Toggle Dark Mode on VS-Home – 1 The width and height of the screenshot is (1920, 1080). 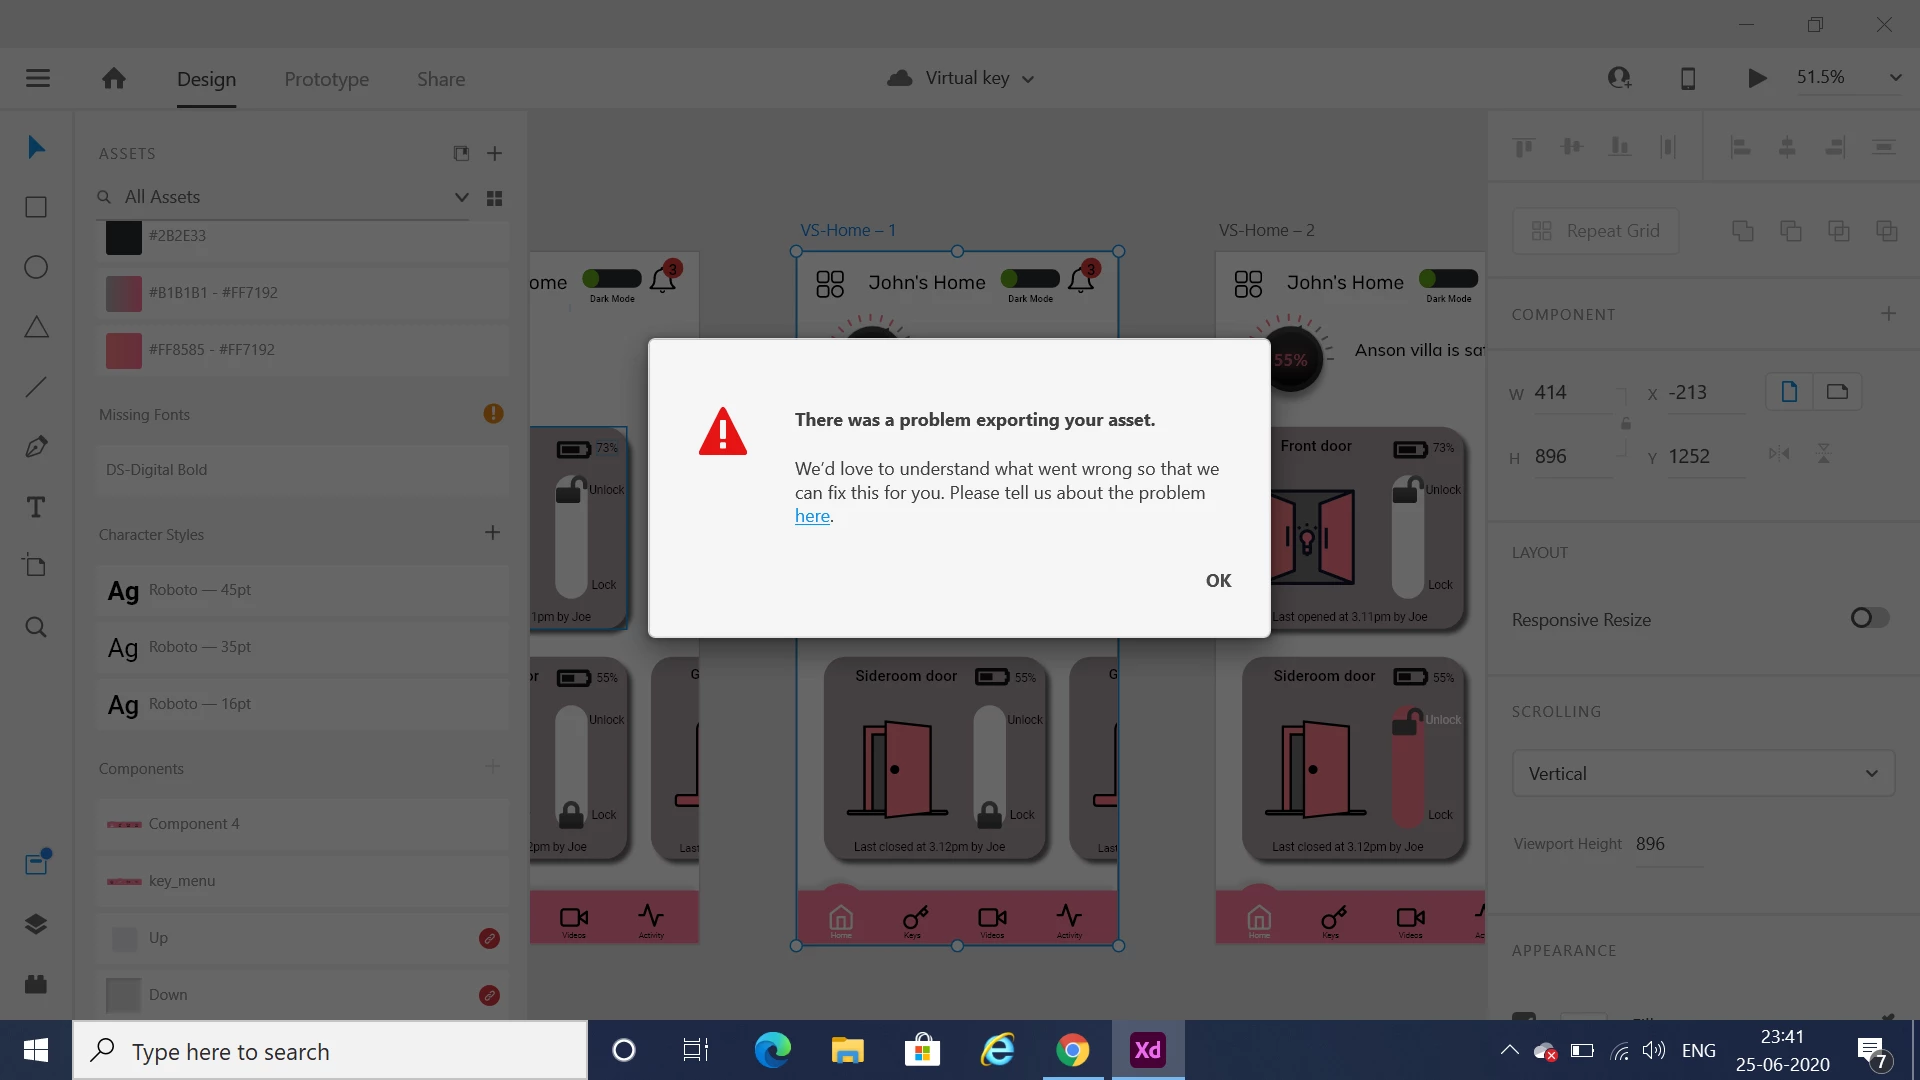[x=1030, y=279]
